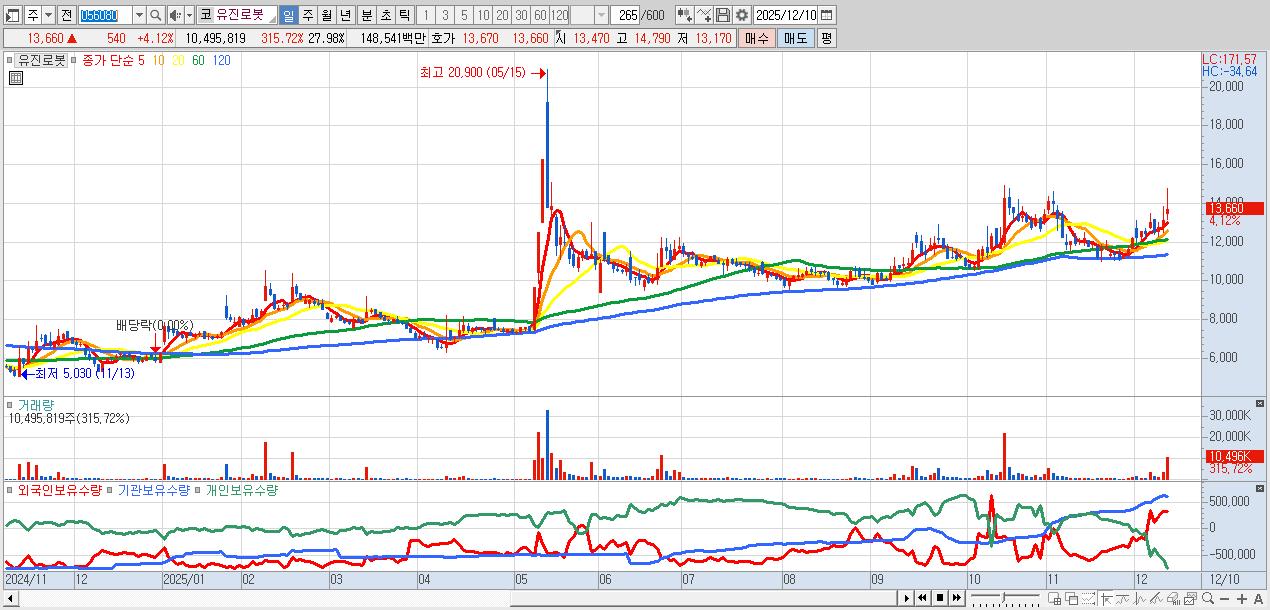Click the wave pattern analysis icon
This screenshot has width=1270, height=610.
1140,598
